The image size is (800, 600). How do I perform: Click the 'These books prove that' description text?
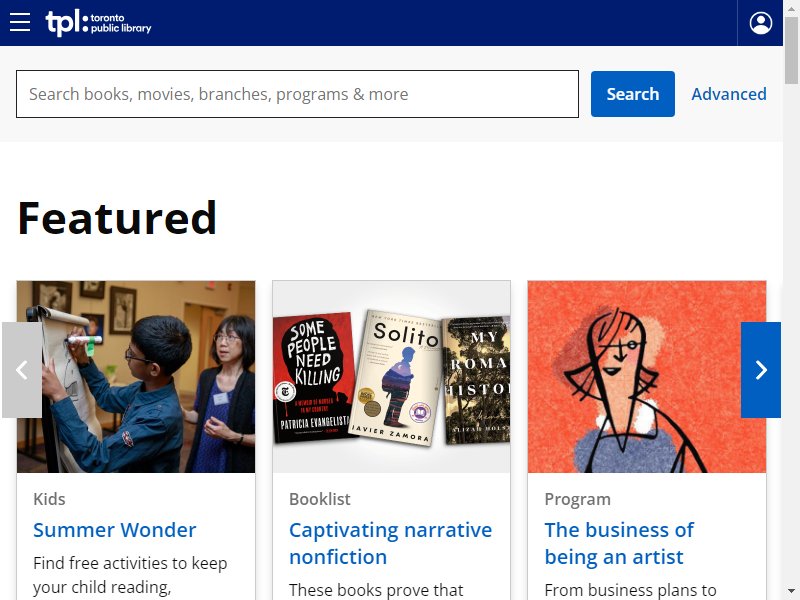coord(376,590)
